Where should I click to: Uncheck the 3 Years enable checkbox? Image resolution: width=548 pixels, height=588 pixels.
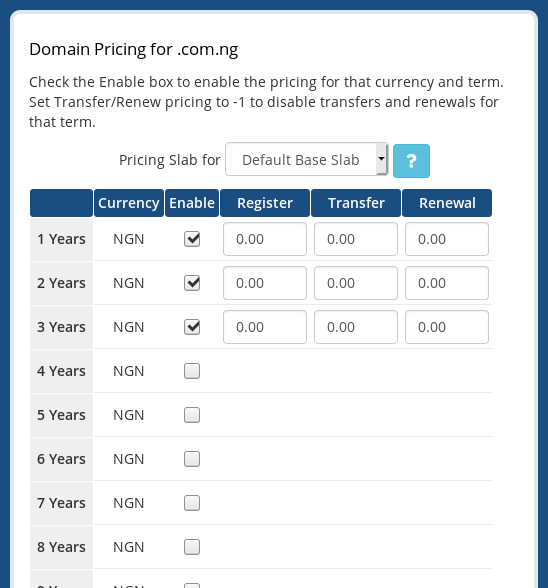192,327
